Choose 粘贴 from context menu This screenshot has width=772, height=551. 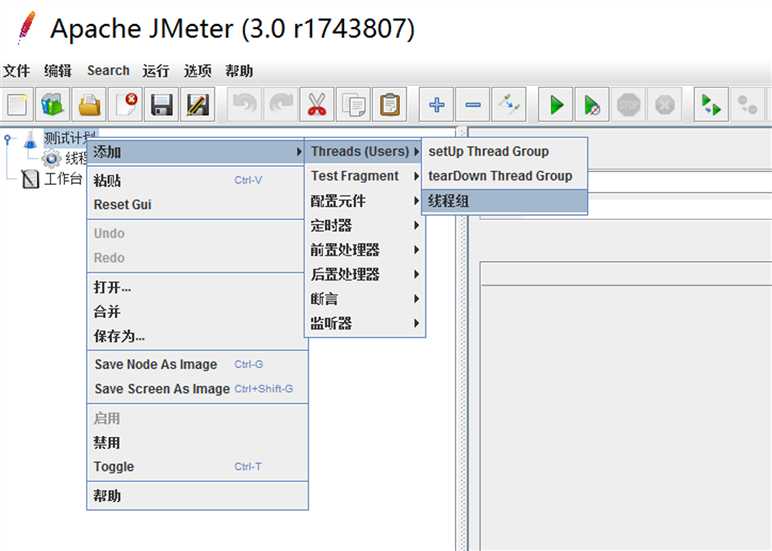coord(197,180)
